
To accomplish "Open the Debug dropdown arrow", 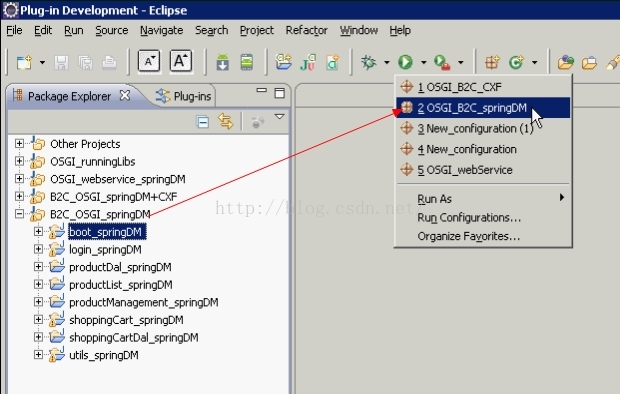I will tap(386, 63).
